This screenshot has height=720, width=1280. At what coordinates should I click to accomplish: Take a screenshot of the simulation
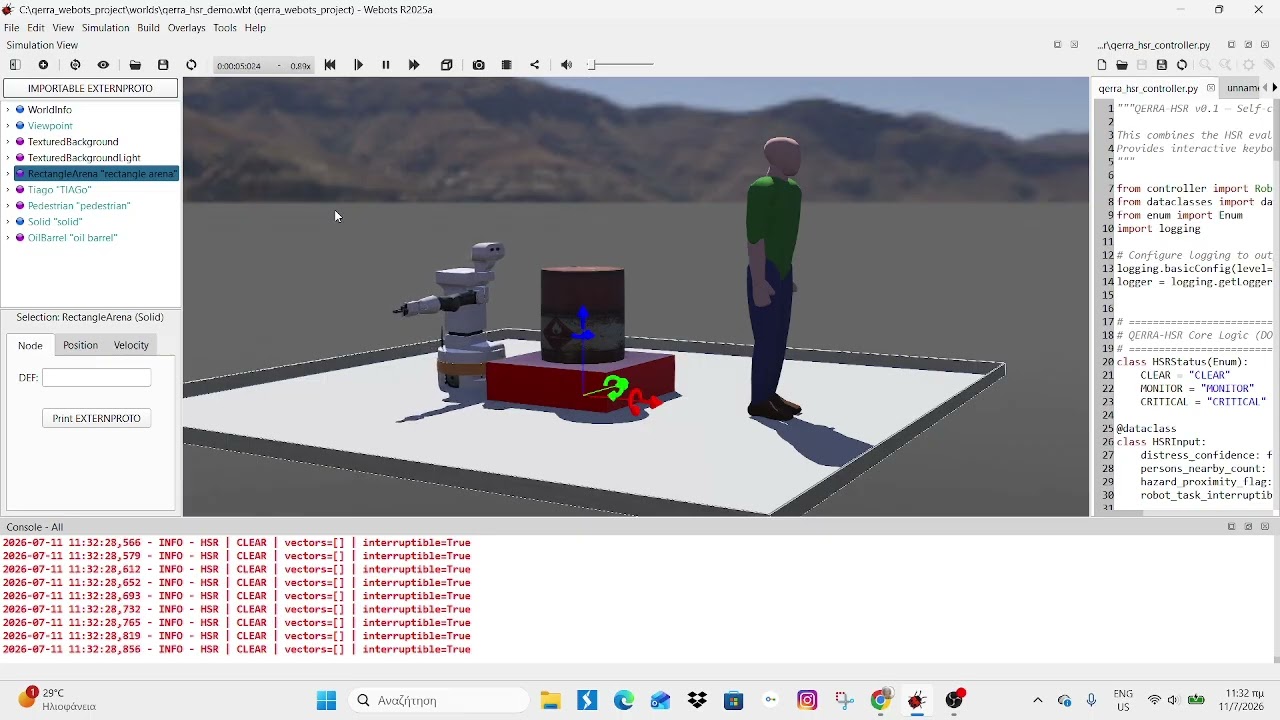(479, 65)
